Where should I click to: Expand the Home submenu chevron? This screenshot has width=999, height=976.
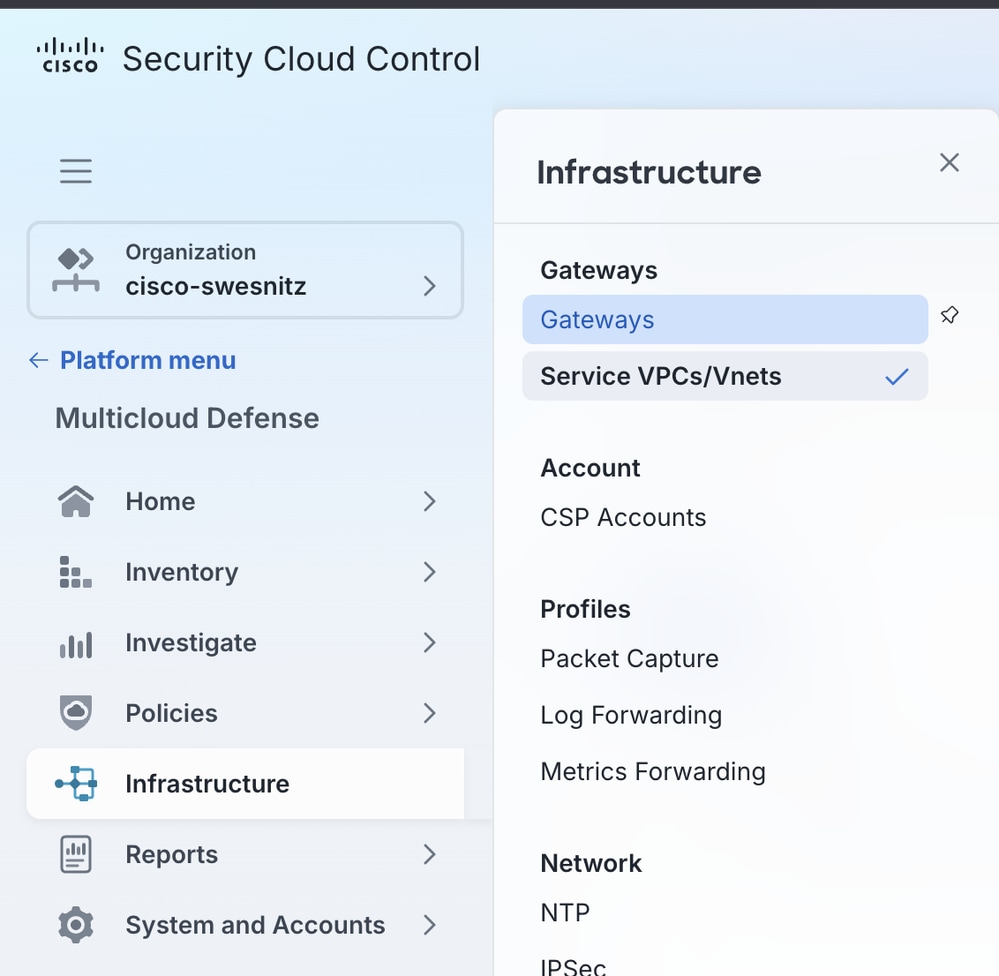[x=429, y=501]
